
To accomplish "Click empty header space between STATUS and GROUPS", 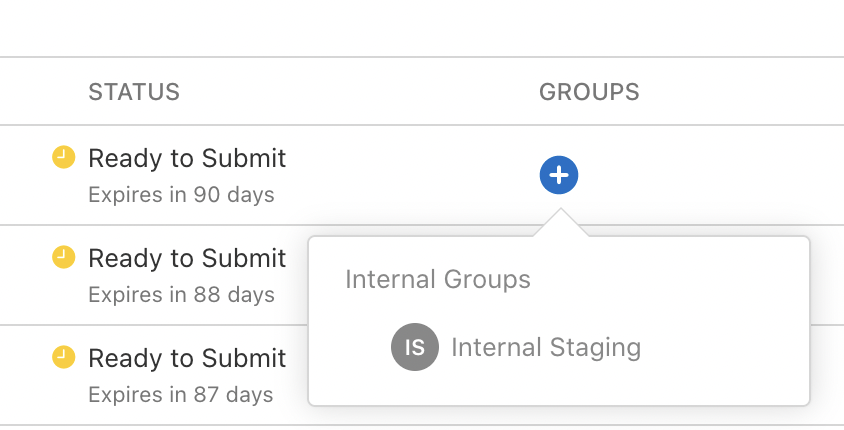I will click(360, 93).
